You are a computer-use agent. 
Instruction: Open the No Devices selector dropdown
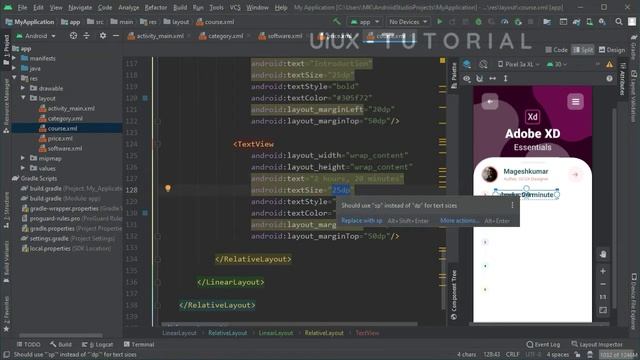click(x=408, y=22)
